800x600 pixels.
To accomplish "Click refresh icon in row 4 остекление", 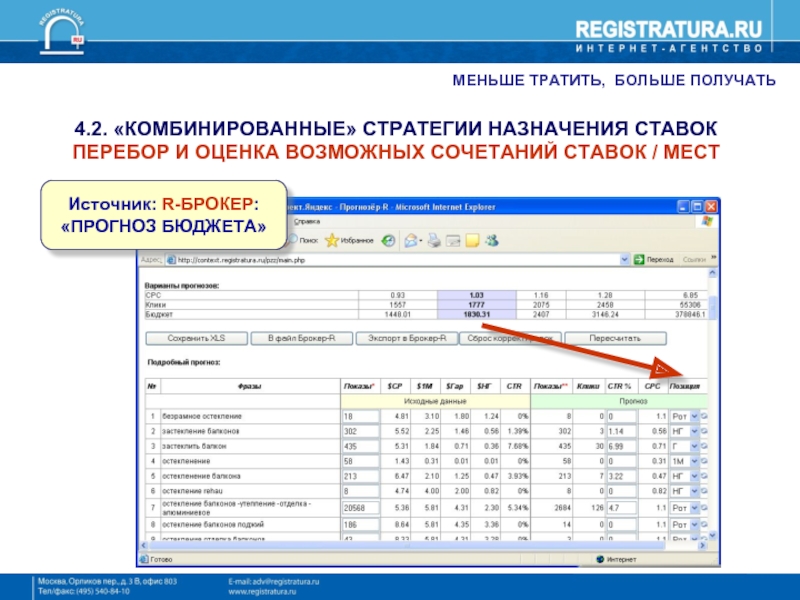I will 704,461.
